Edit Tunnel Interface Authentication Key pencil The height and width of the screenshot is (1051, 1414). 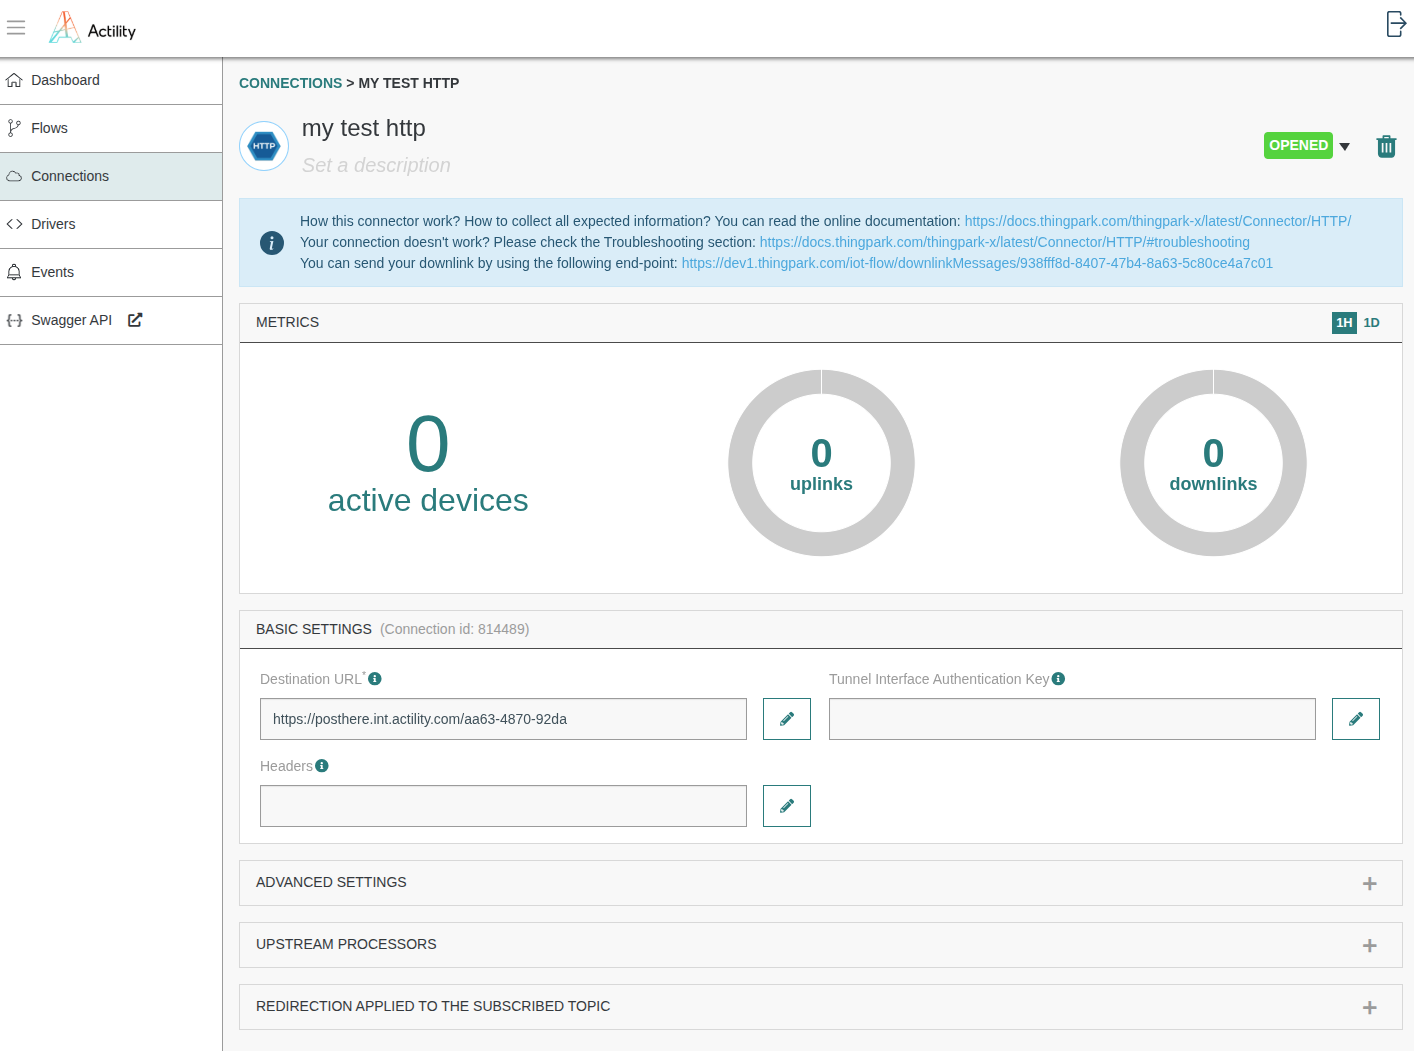coord(1356,719)
